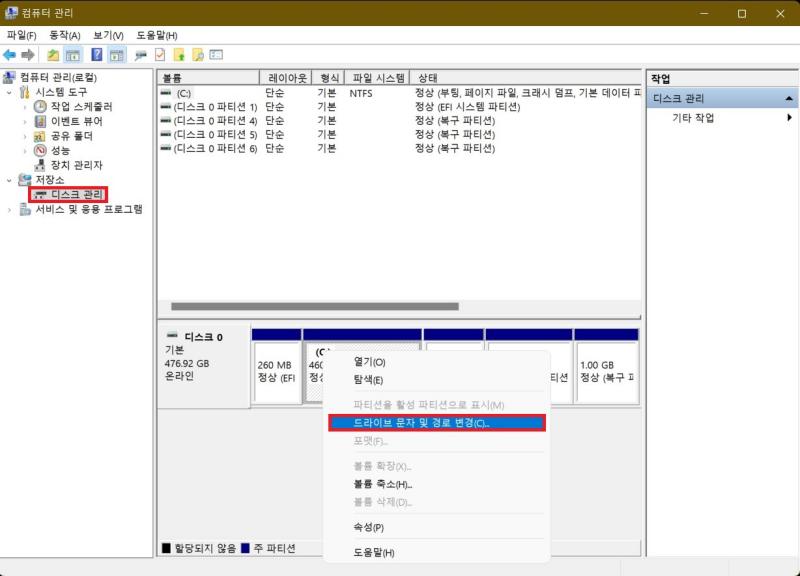800x576 pixels.
Task: Select the (C:) volume row
Action: (399, 93)
